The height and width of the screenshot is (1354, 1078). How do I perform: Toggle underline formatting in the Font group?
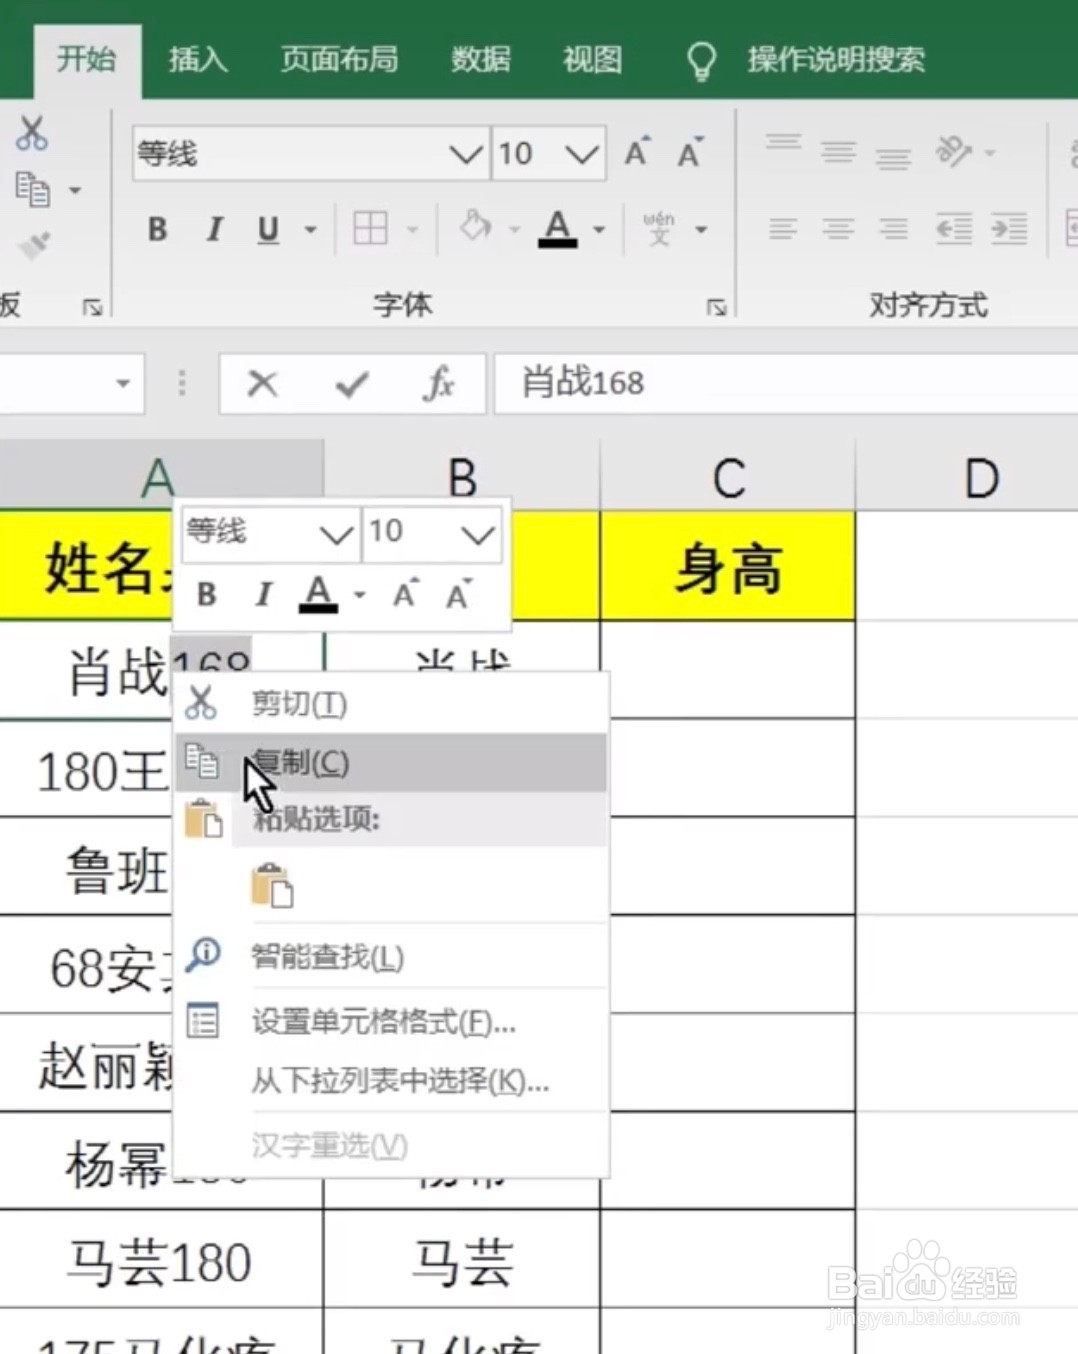[267, 229]
